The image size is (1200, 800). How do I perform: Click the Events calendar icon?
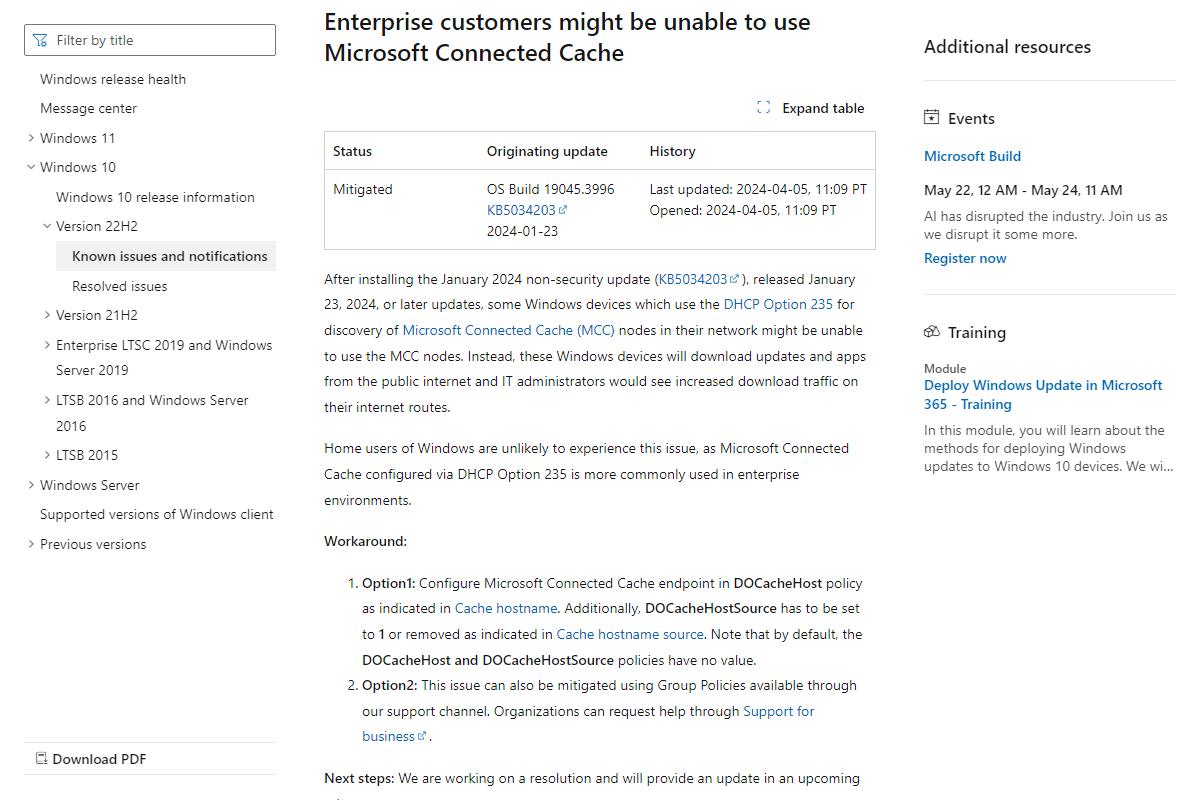[x=932, y=118]
